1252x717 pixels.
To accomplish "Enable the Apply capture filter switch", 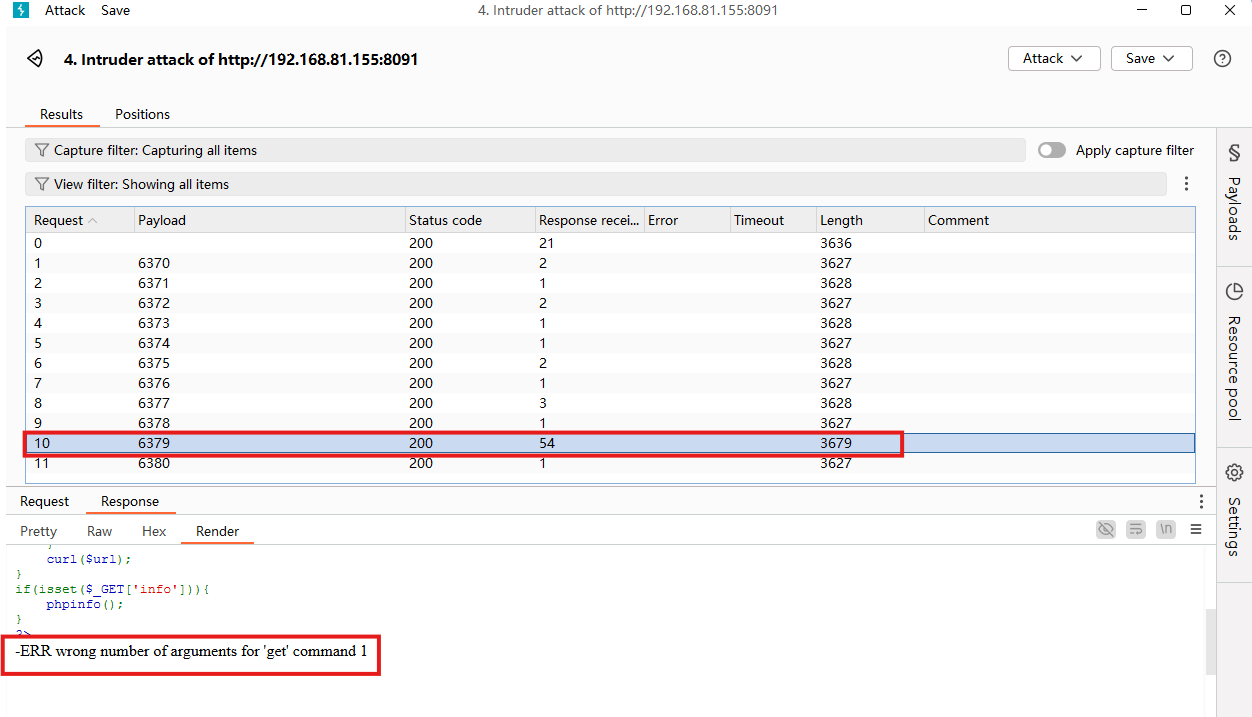I will coord(1051,150).
